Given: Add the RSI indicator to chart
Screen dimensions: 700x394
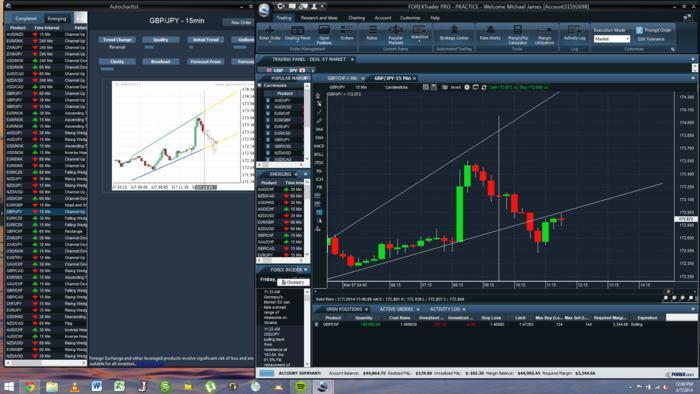Looking at the screenshot, I should point(319,171).
